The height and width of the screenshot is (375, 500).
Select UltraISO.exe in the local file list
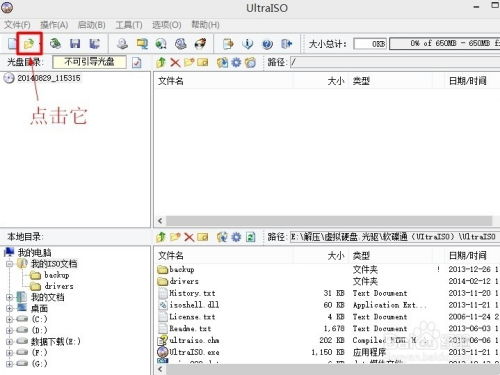pos(194,352)
